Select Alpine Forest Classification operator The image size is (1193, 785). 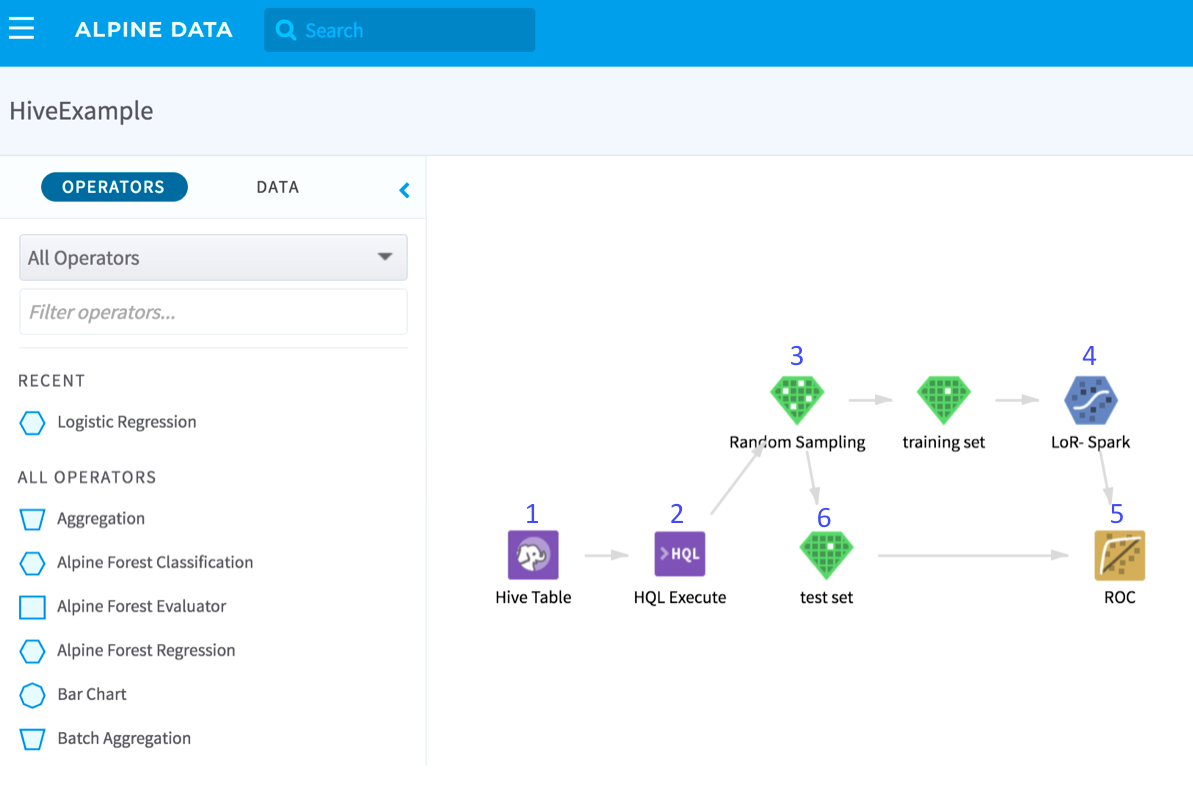click(155, 562)
